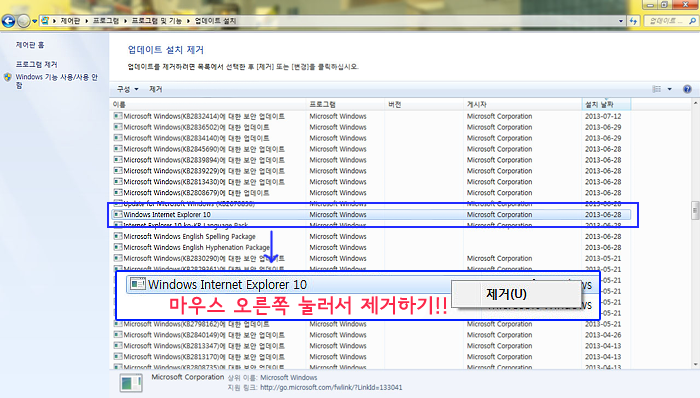700x398 pixels.
Task: Open 제어판 홈 link
Action: (30, 45)
